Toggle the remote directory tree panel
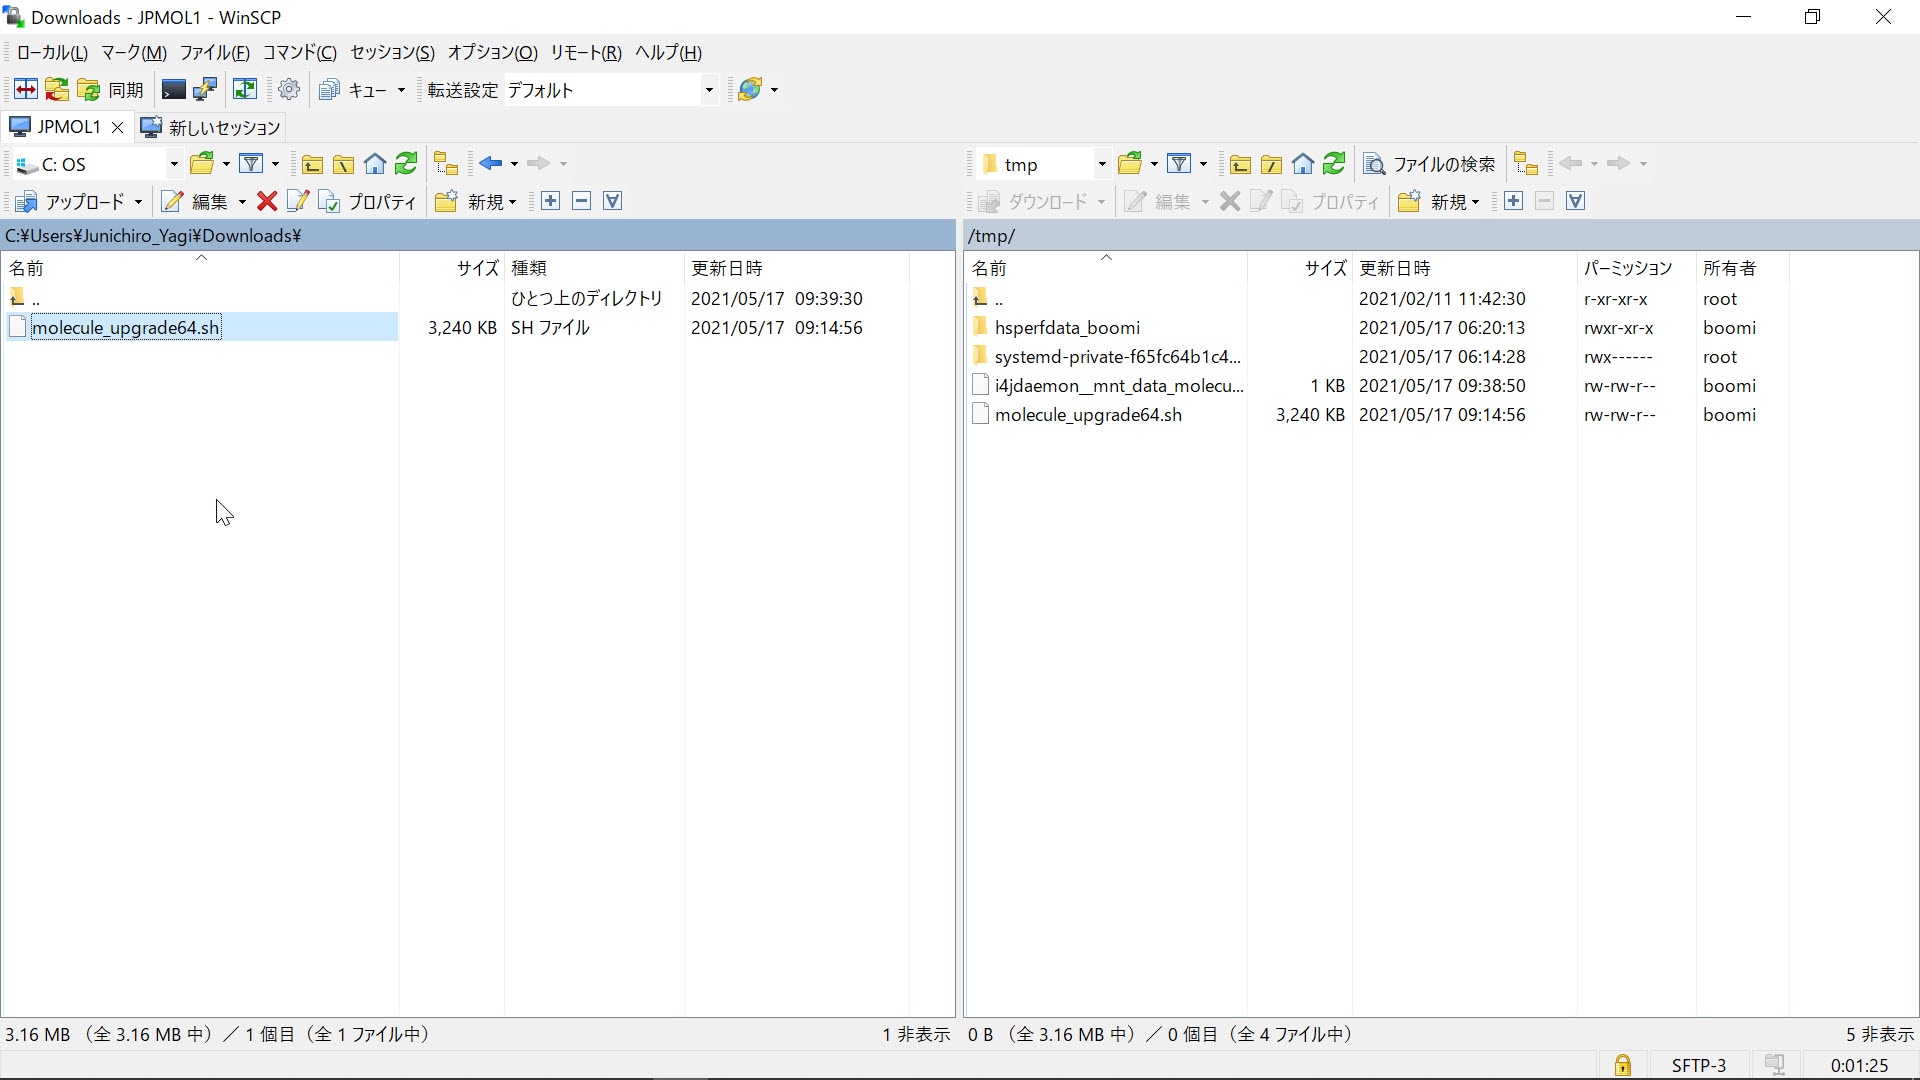1920x1080 pixels. [x=1527, y=163]
